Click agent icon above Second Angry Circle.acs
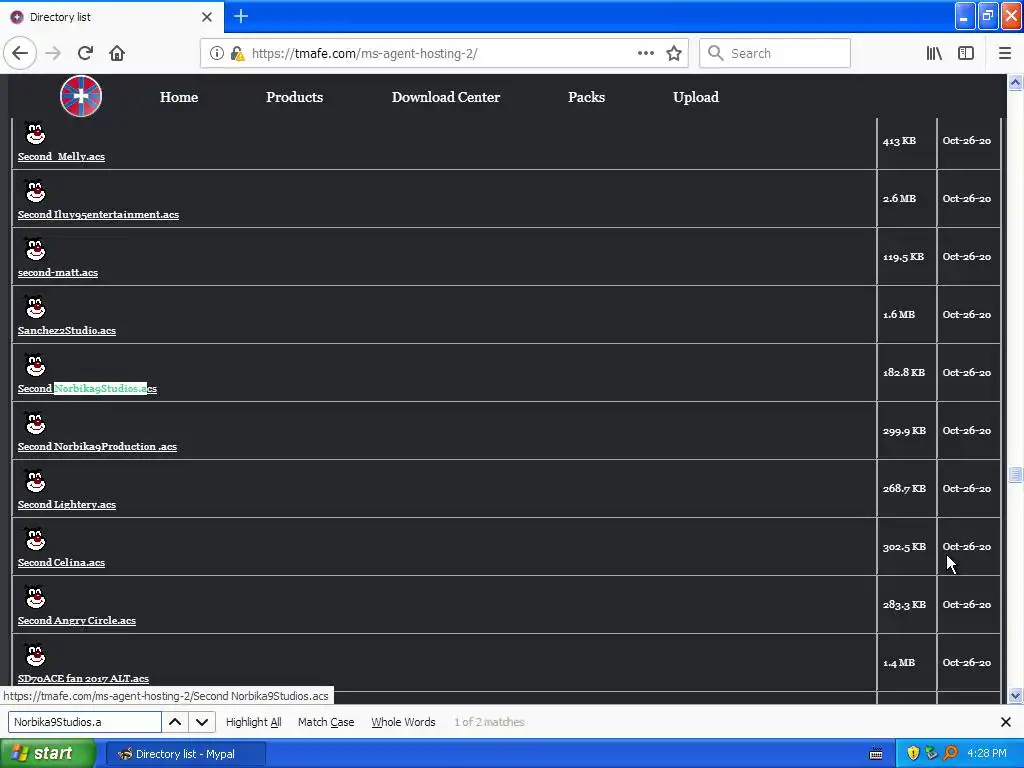Screen dimensions: 1024x768 click(x=35, y=598)
